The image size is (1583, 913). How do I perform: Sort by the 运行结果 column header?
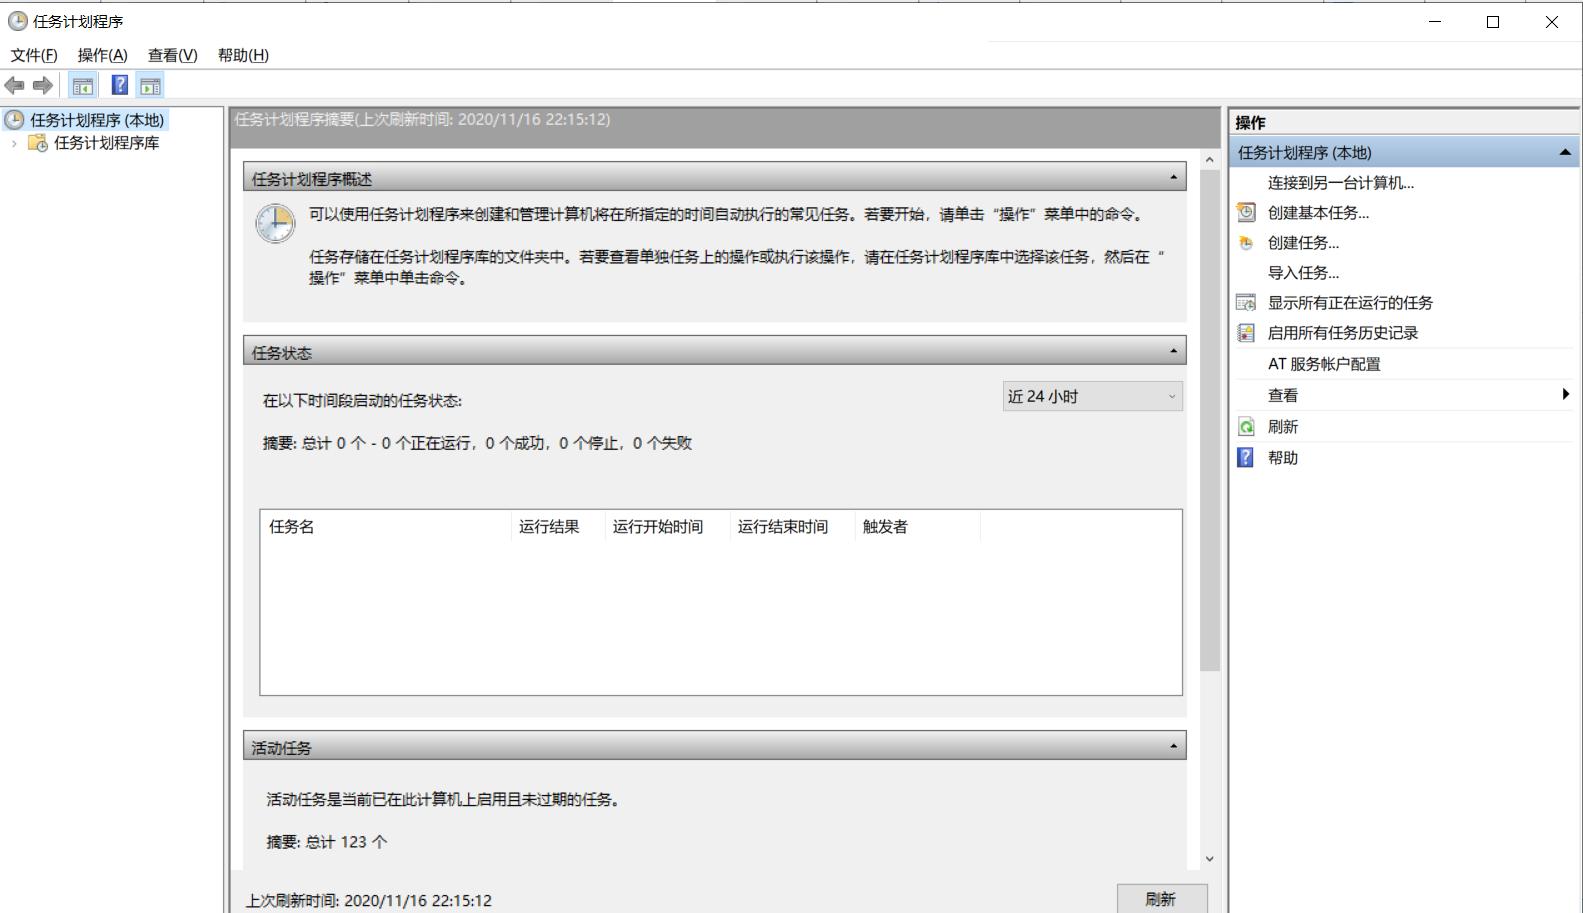(x=557, y=527)
